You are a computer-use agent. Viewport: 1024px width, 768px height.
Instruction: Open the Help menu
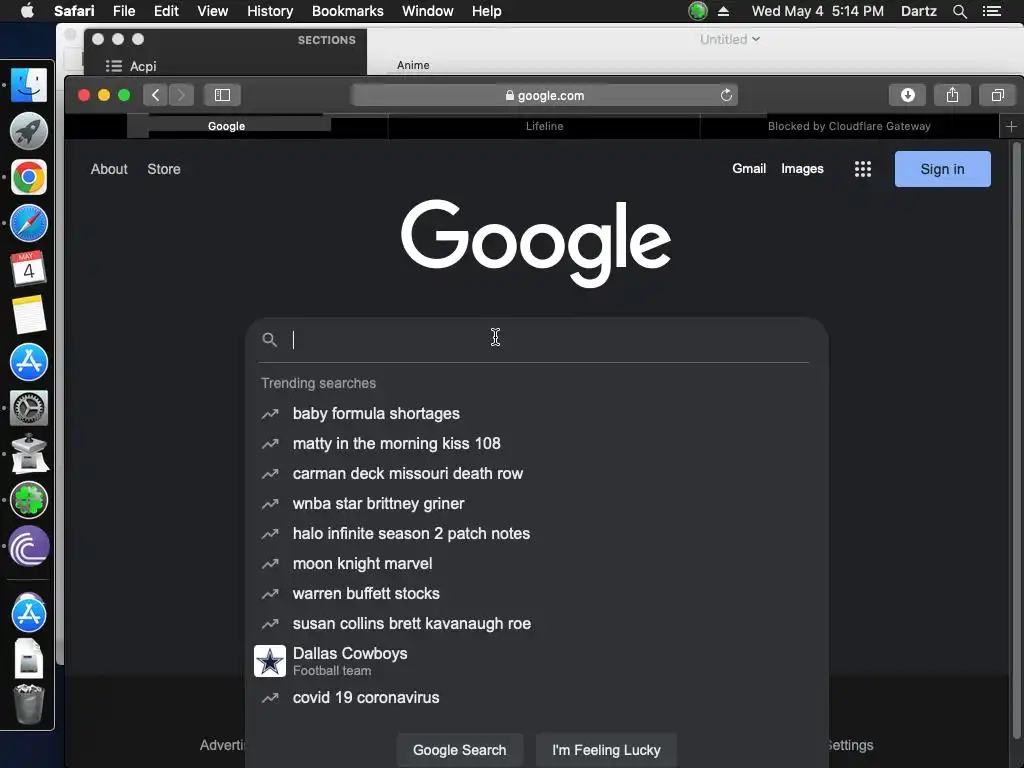[x=487, y=11]
